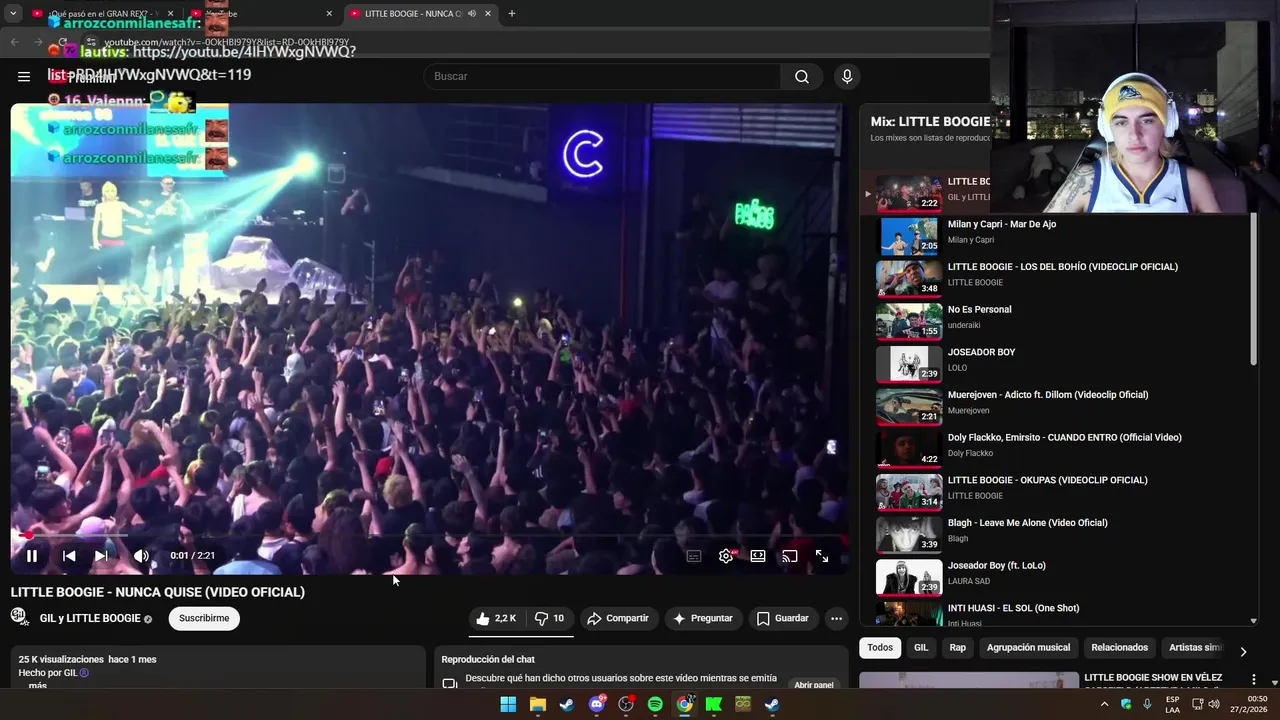Save the video with Guardar
This screenshot has width=1280, height=720.
783,619
